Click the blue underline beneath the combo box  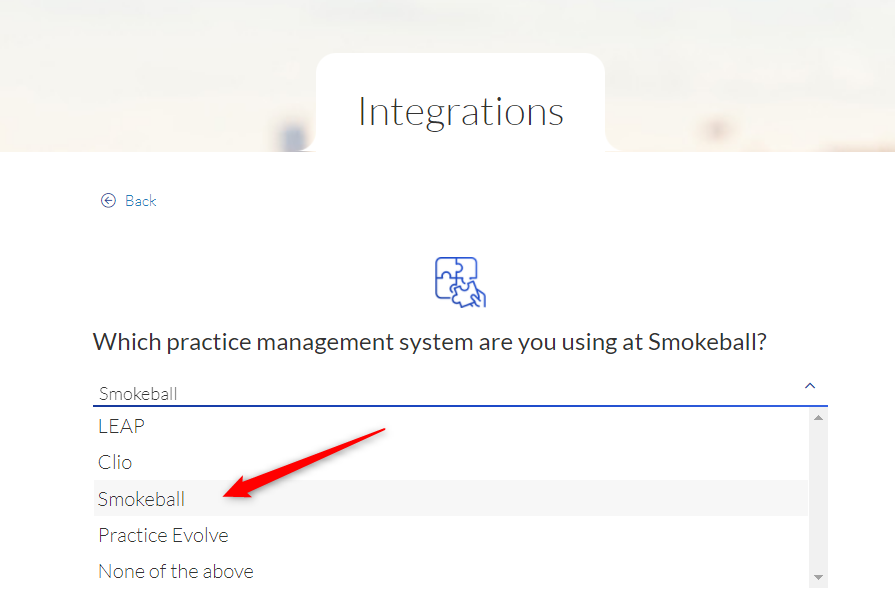(x=460, y=406)
